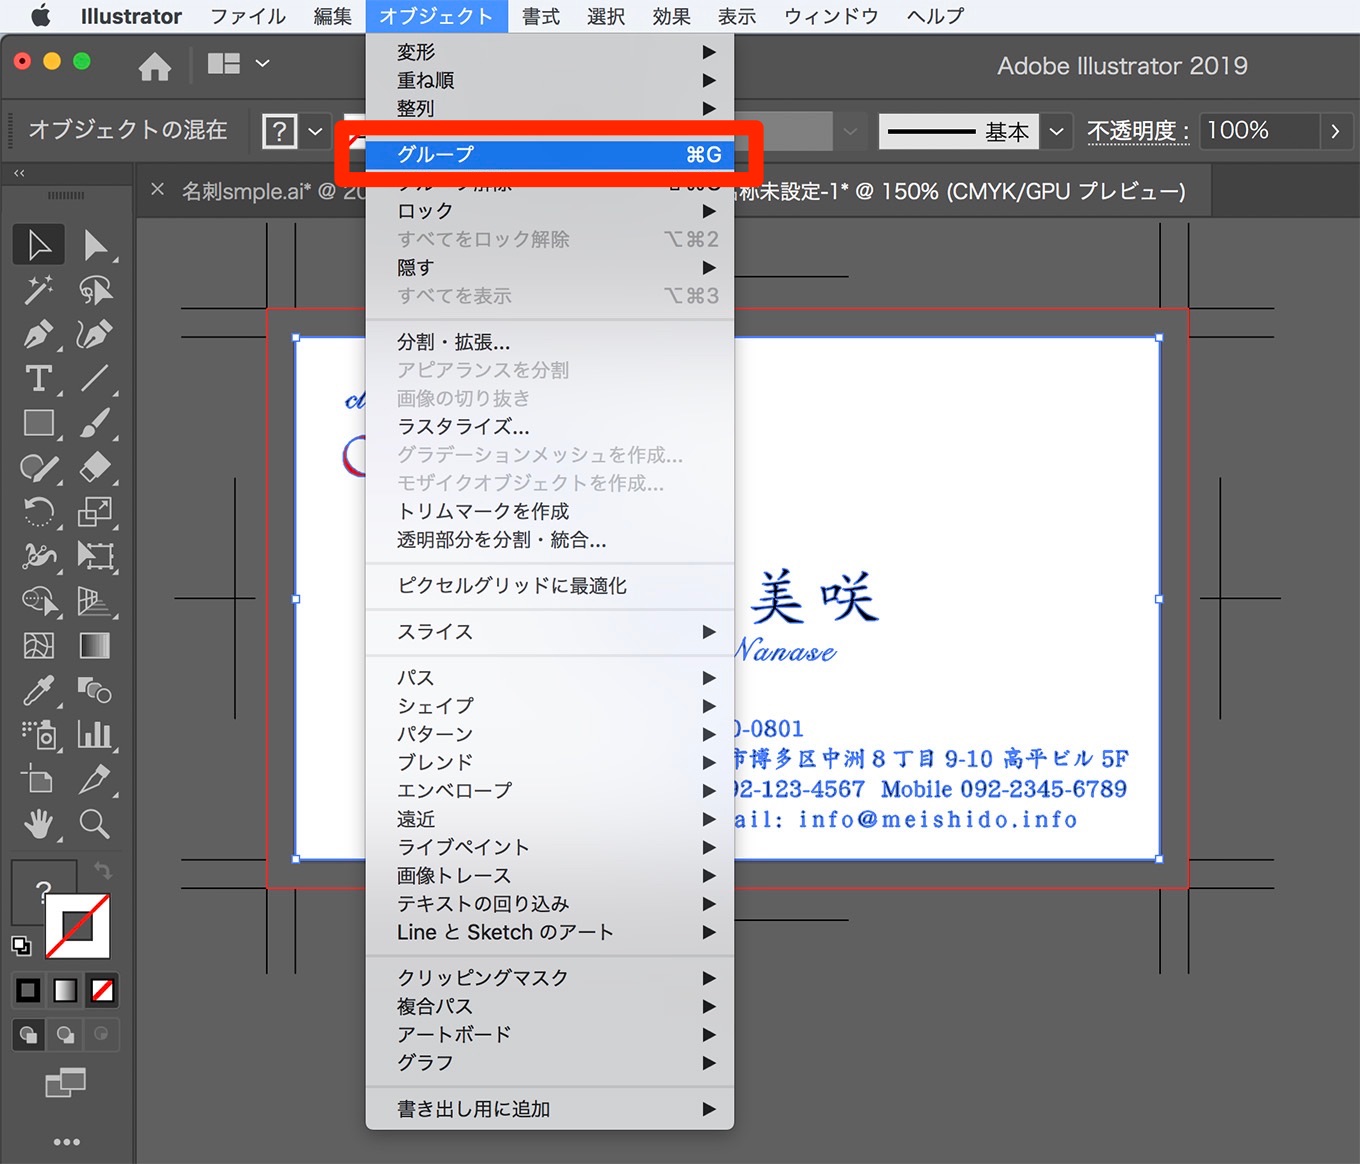Select the Symbol Sprayer tool

(39, 735)
